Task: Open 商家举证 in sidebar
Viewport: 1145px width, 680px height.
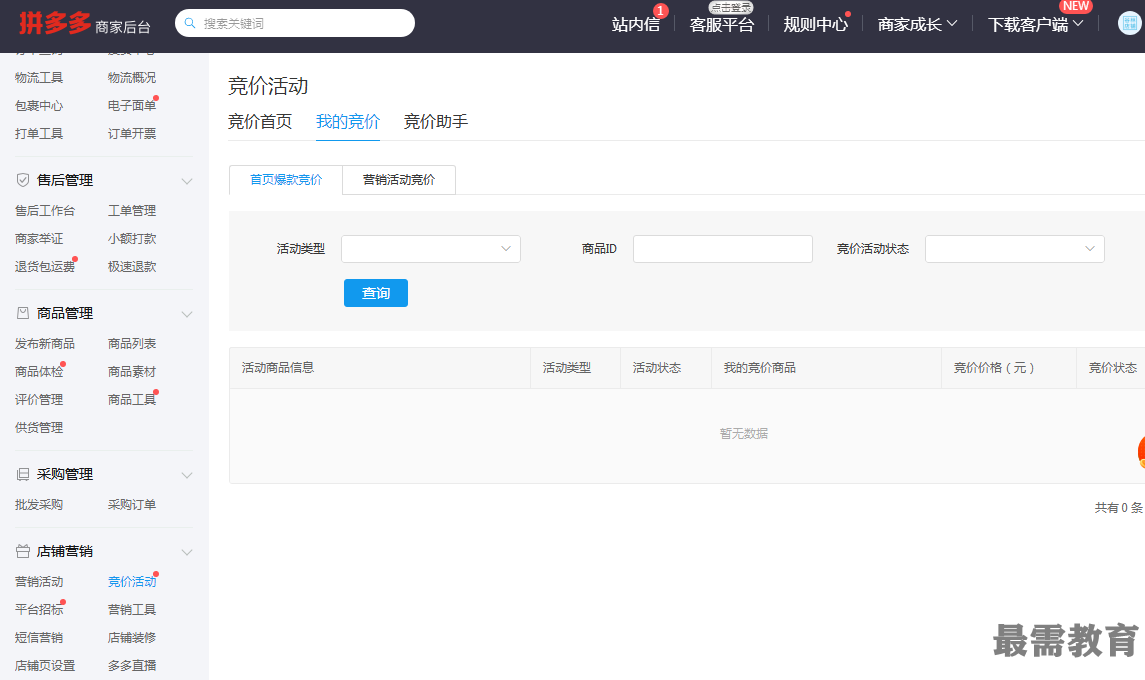Action: [39, 239]
